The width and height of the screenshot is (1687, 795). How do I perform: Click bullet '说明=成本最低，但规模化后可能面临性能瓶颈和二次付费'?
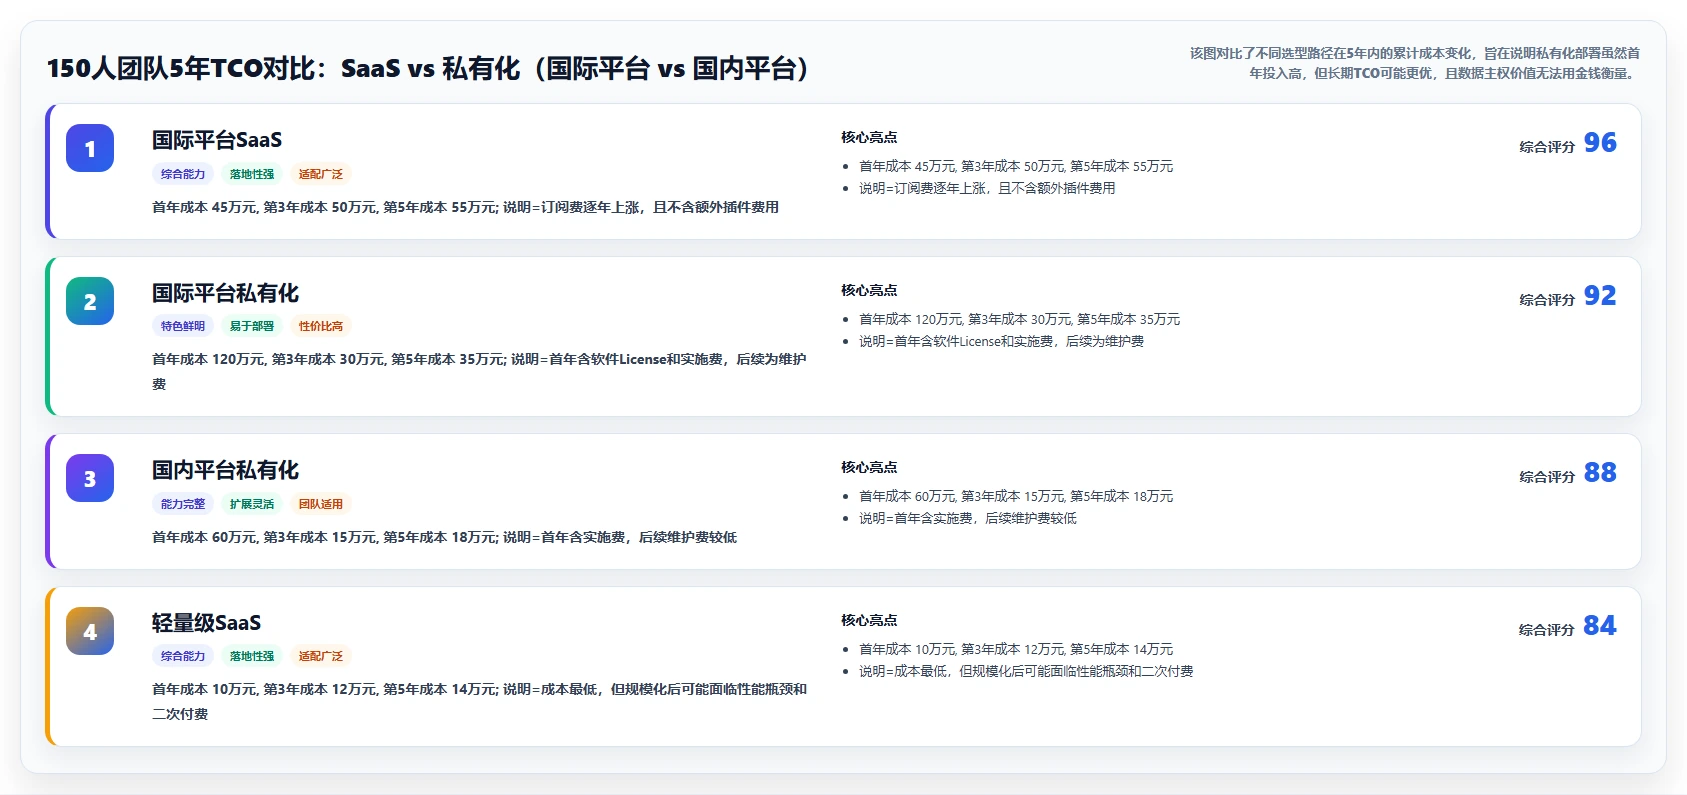1026,671
